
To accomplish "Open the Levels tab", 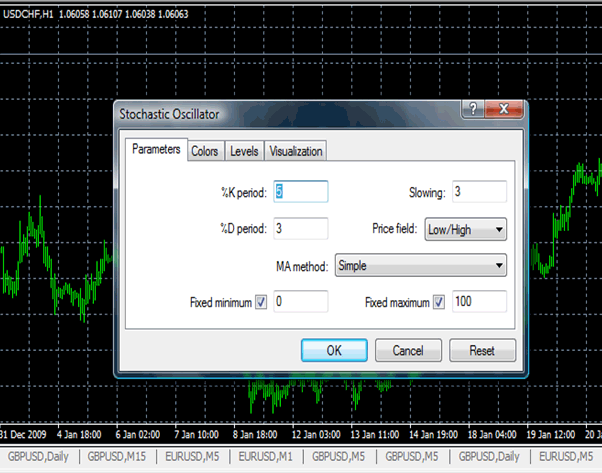I will coord(244,151).
